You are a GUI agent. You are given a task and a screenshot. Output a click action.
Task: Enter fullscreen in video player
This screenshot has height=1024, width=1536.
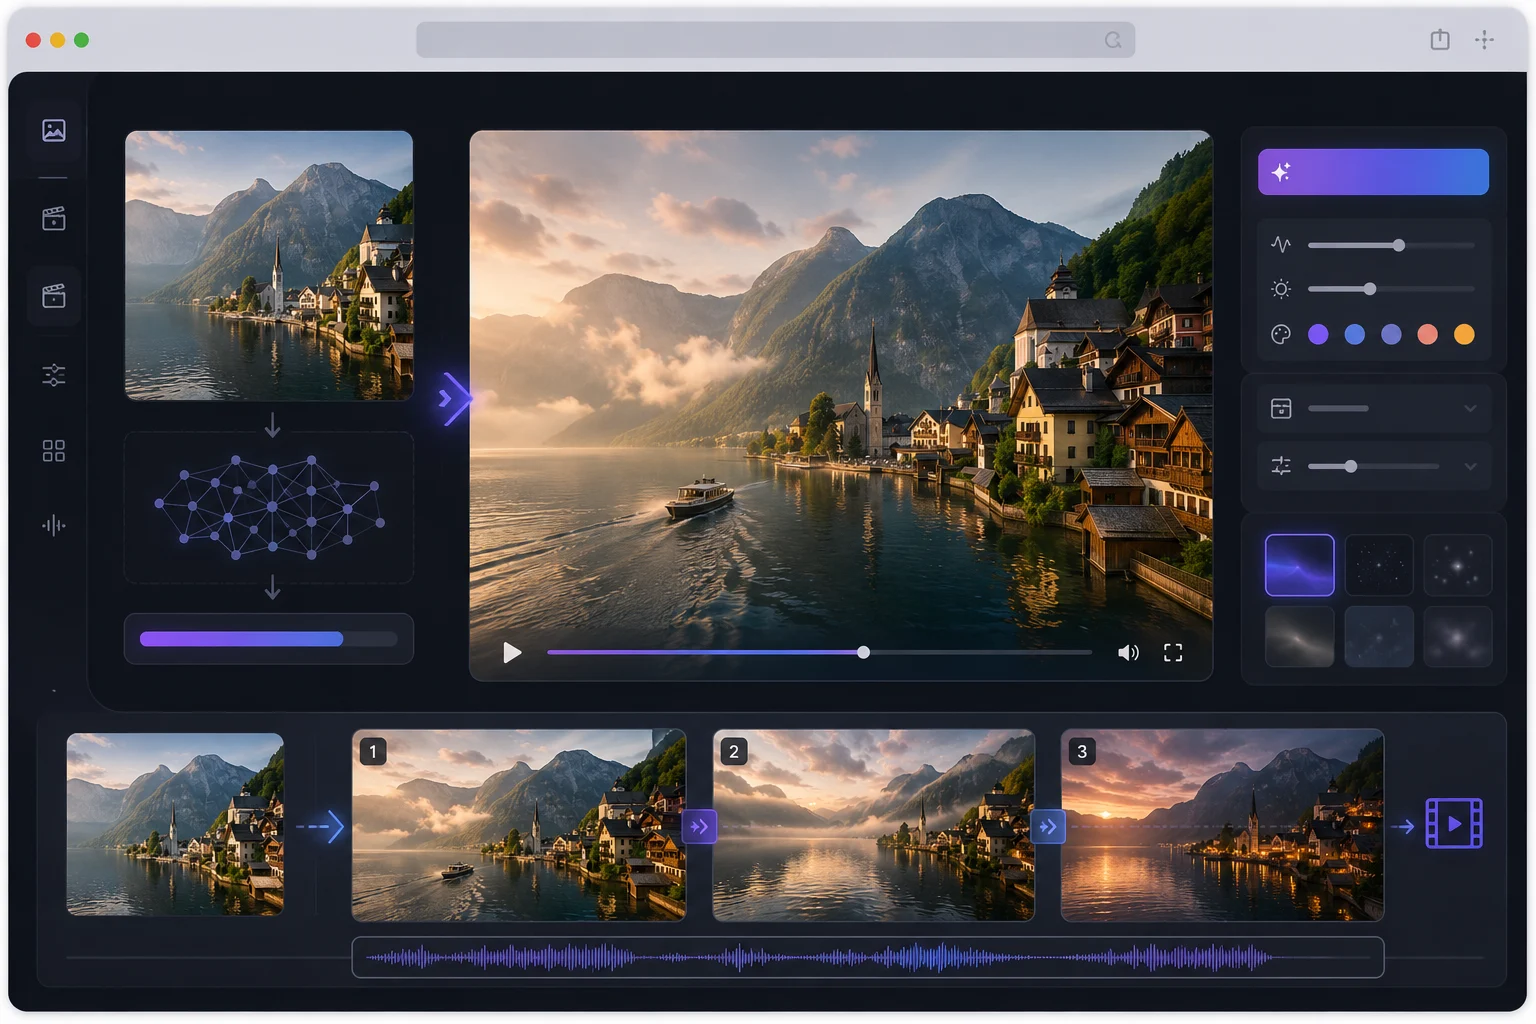pyautogui.click(x=1173, y=653)
